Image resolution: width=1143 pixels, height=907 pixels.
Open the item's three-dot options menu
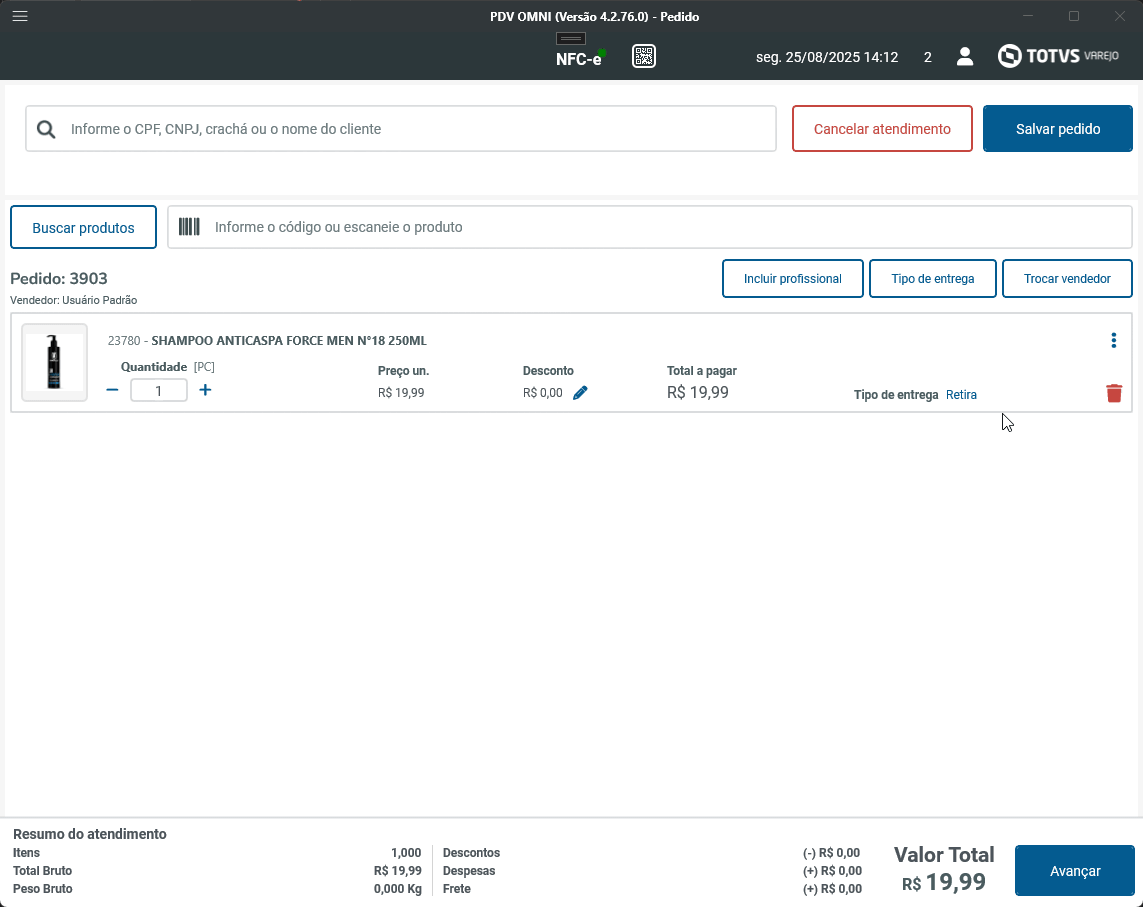1113,340
